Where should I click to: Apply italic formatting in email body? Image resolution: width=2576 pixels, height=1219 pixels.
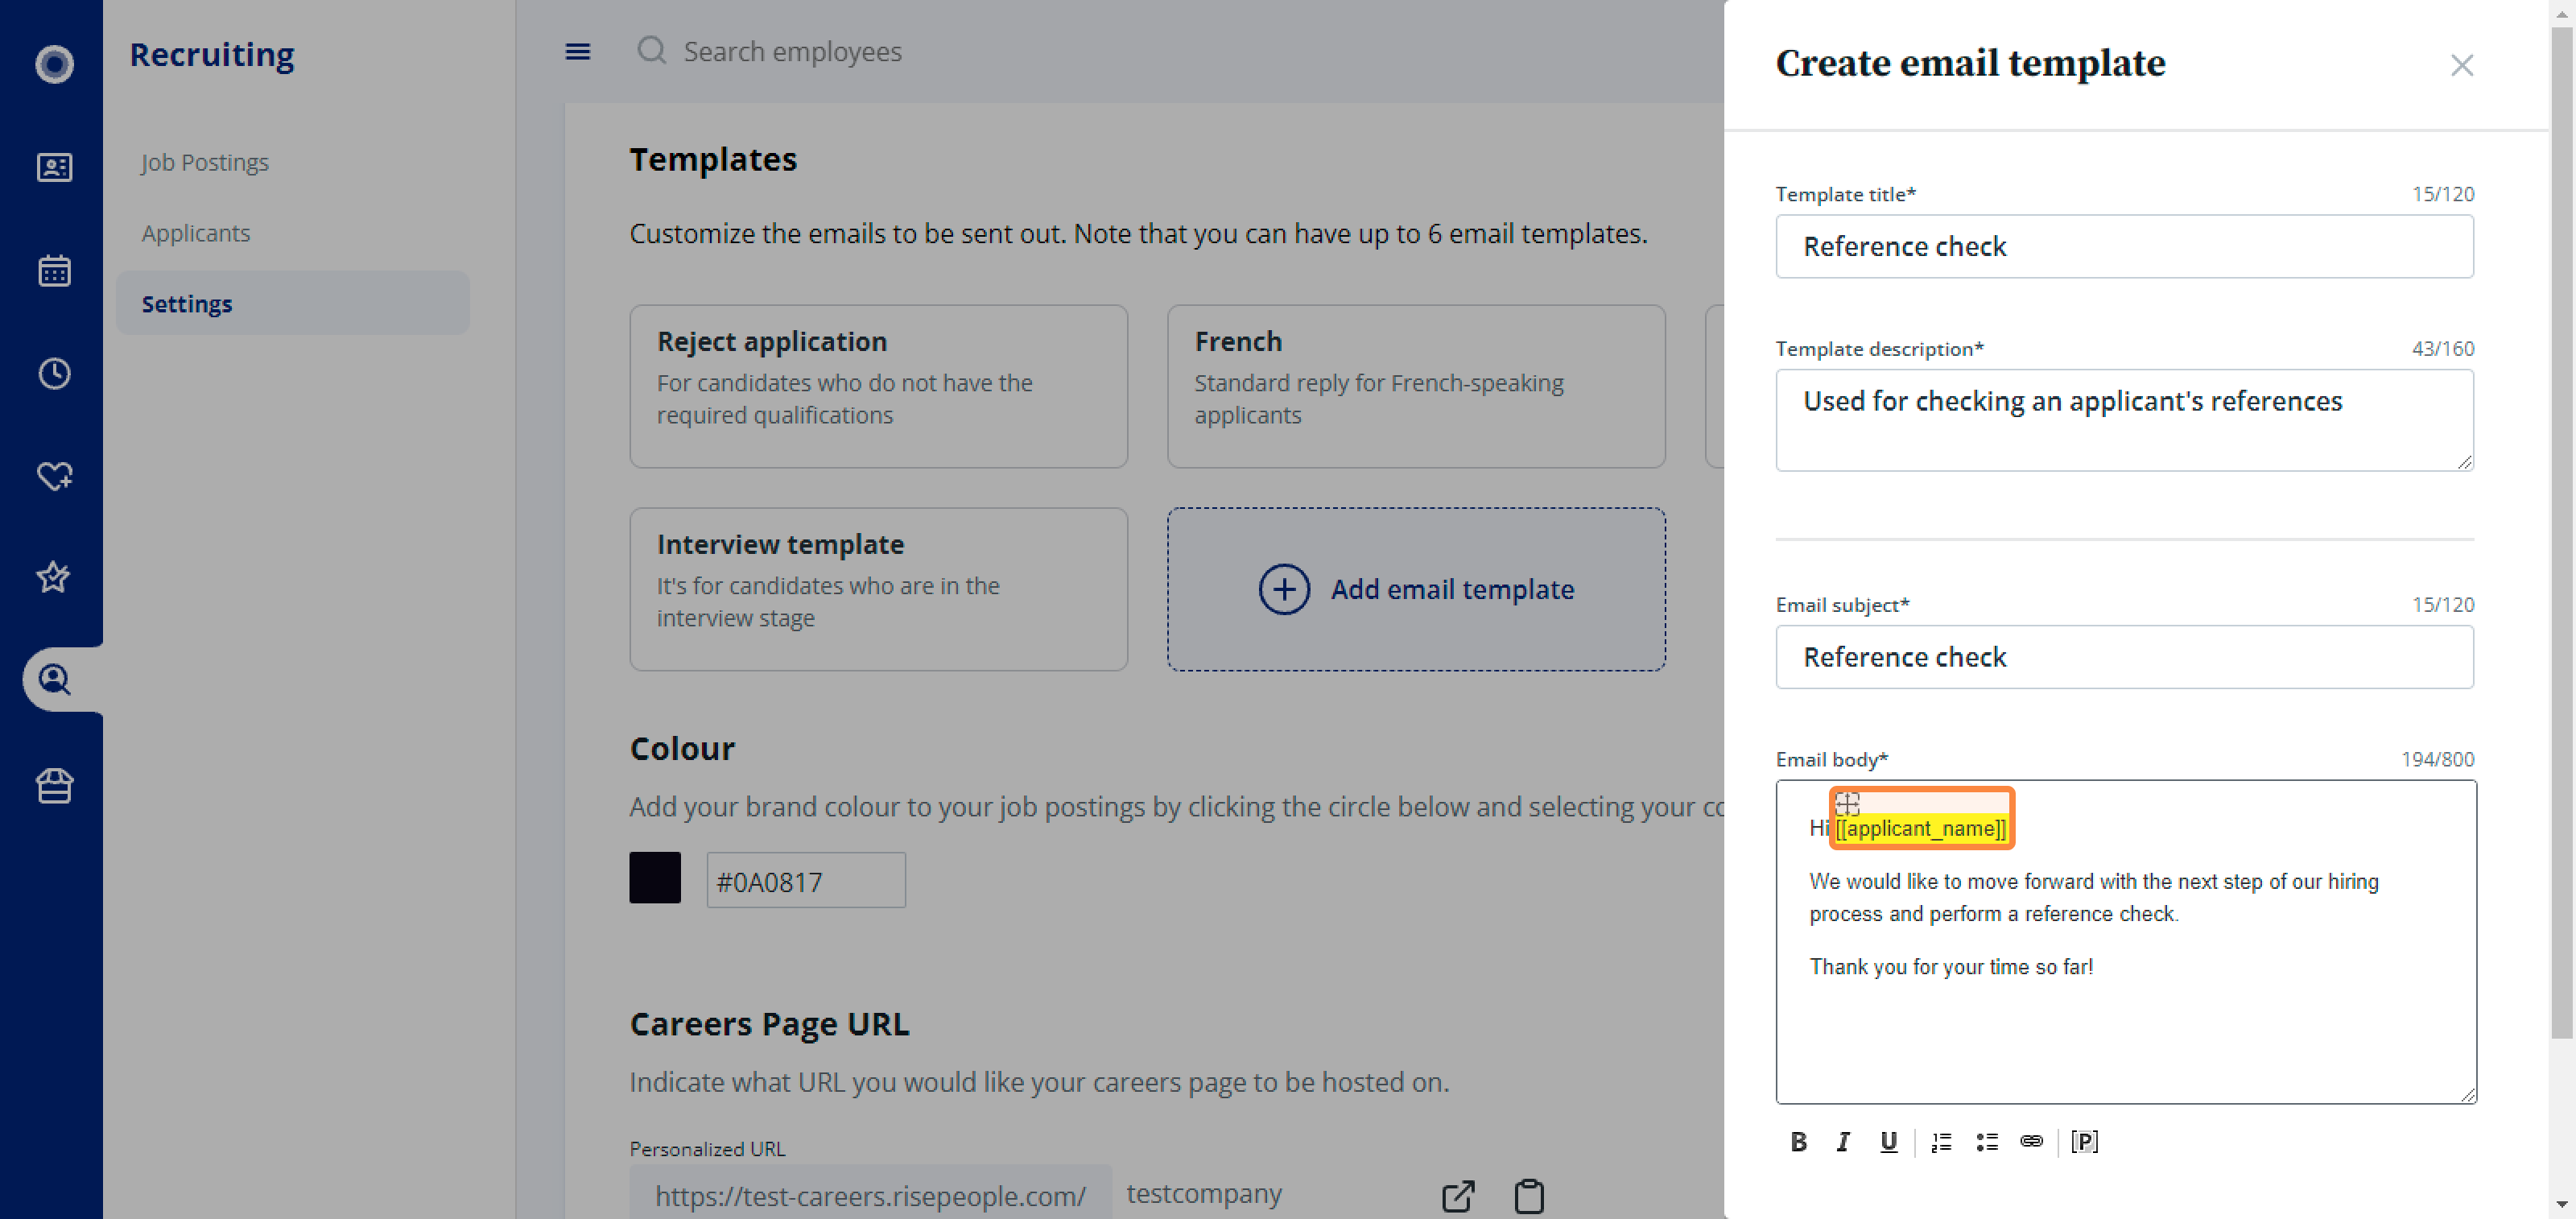coord(1843,1141)
